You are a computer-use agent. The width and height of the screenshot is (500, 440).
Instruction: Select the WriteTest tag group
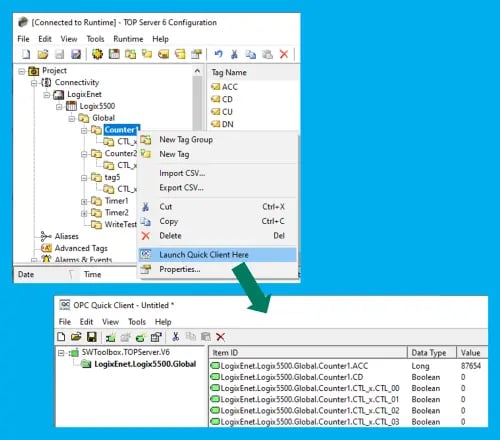coord(121,225)
